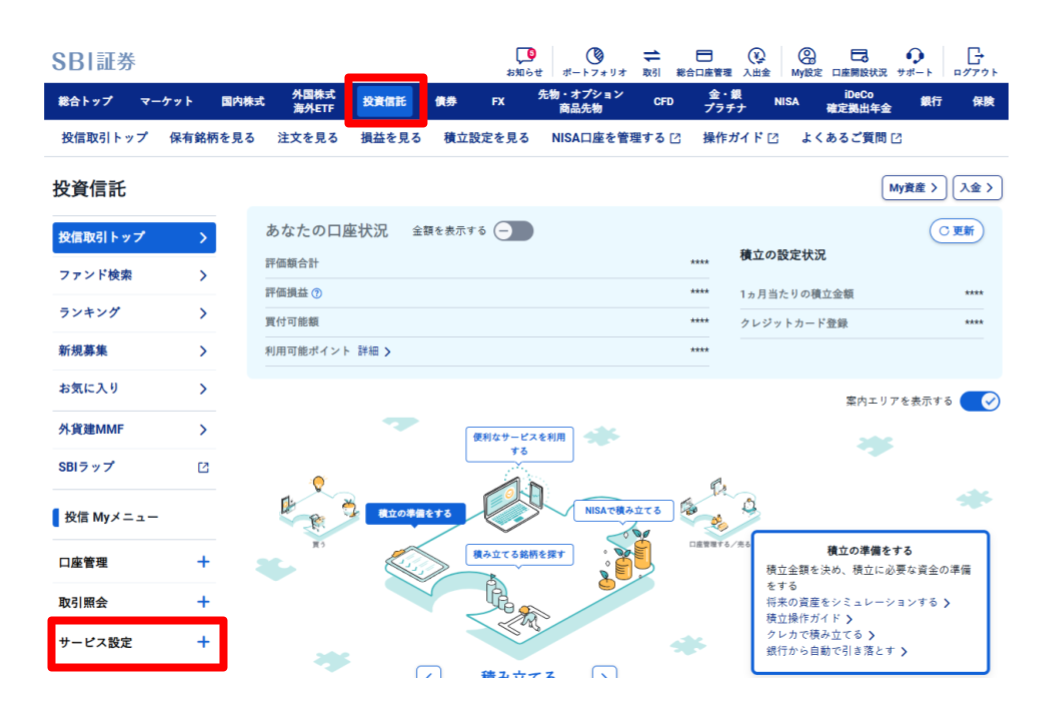Open 積立操作ガイド link
This screenshot has height=720, width=1040.
click(x=809, y=619)
